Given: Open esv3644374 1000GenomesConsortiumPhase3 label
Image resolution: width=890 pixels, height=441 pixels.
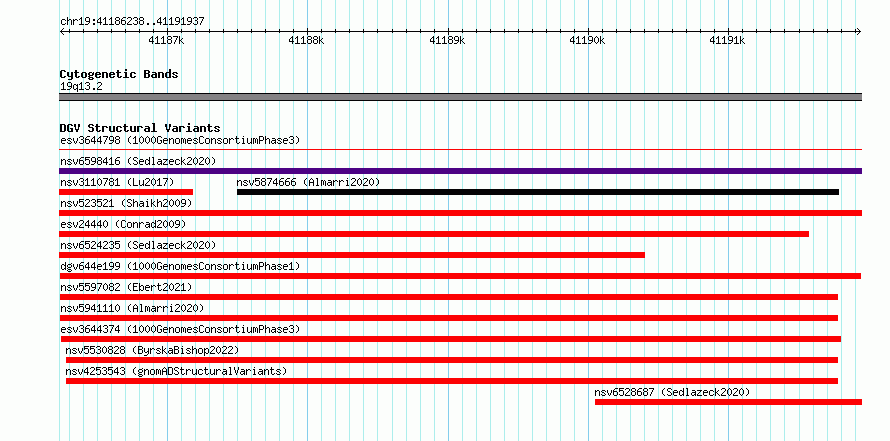Looking at the screenshot, I should 180,329.
